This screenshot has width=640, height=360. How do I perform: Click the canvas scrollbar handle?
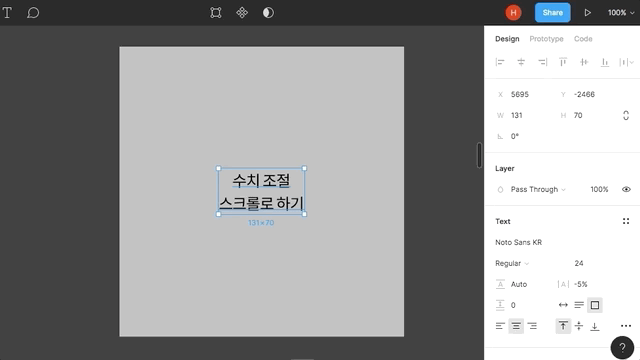tap(479, 155)
